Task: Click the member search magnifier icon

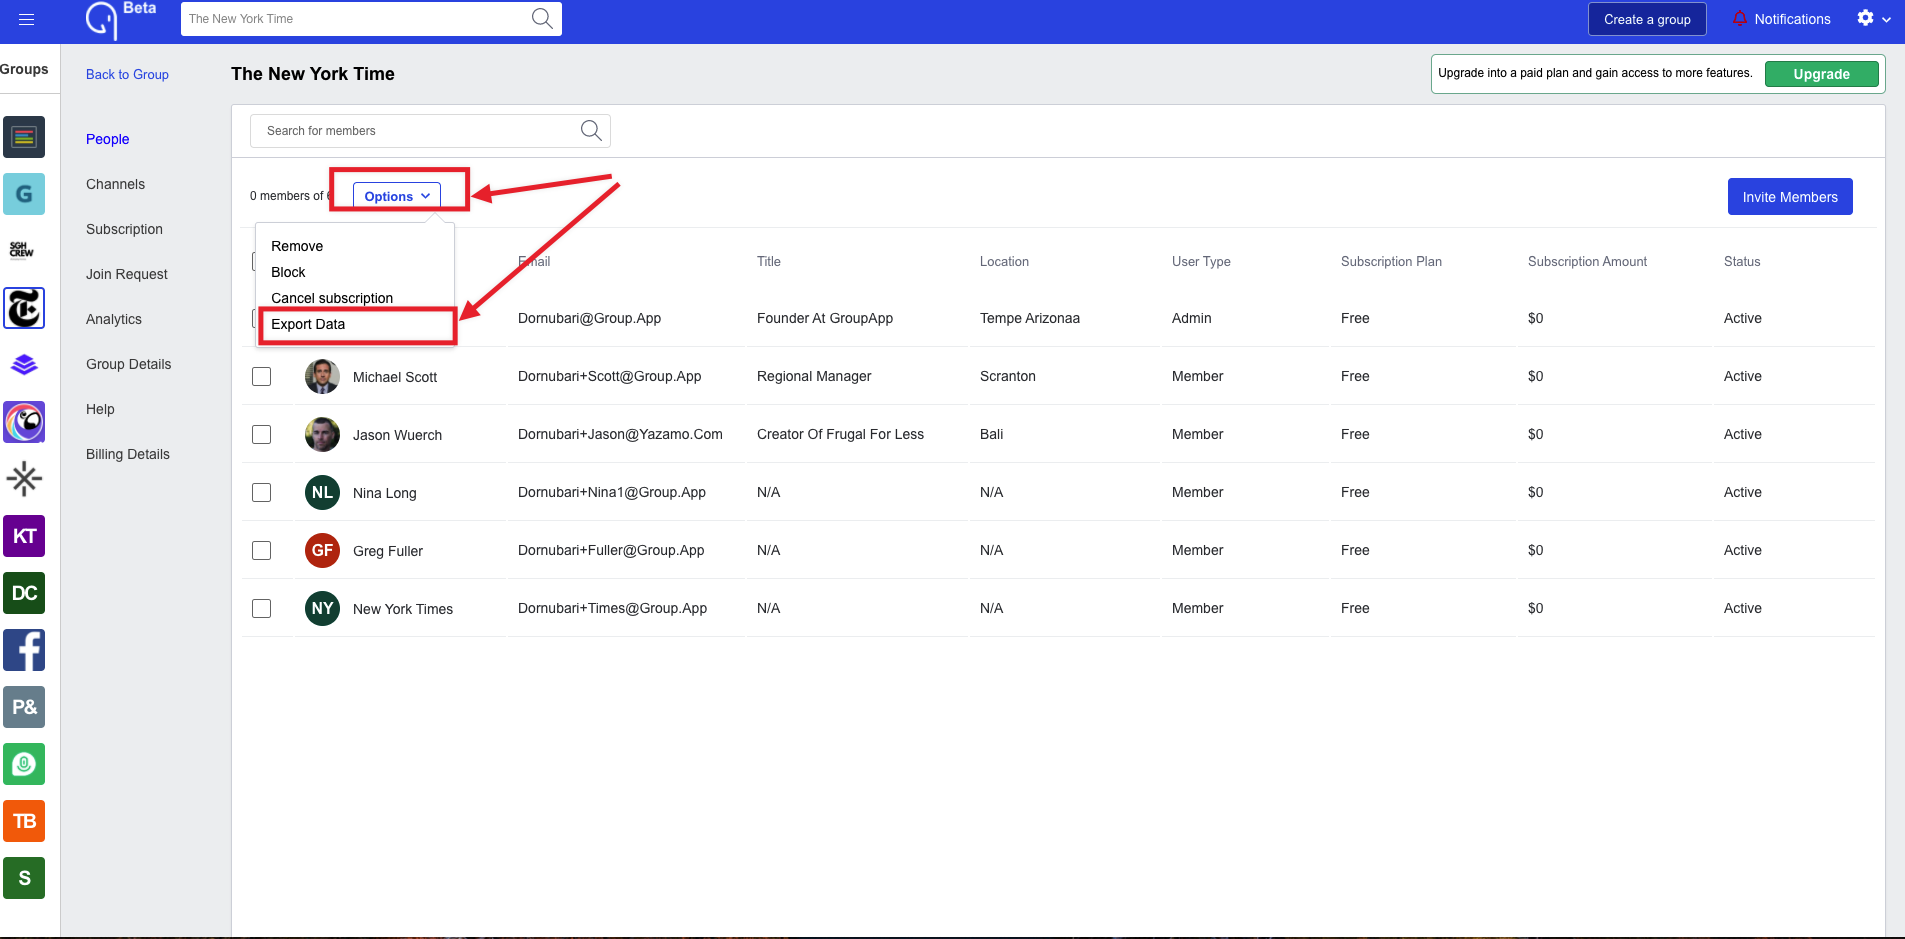Action: (x=591, y=130)
